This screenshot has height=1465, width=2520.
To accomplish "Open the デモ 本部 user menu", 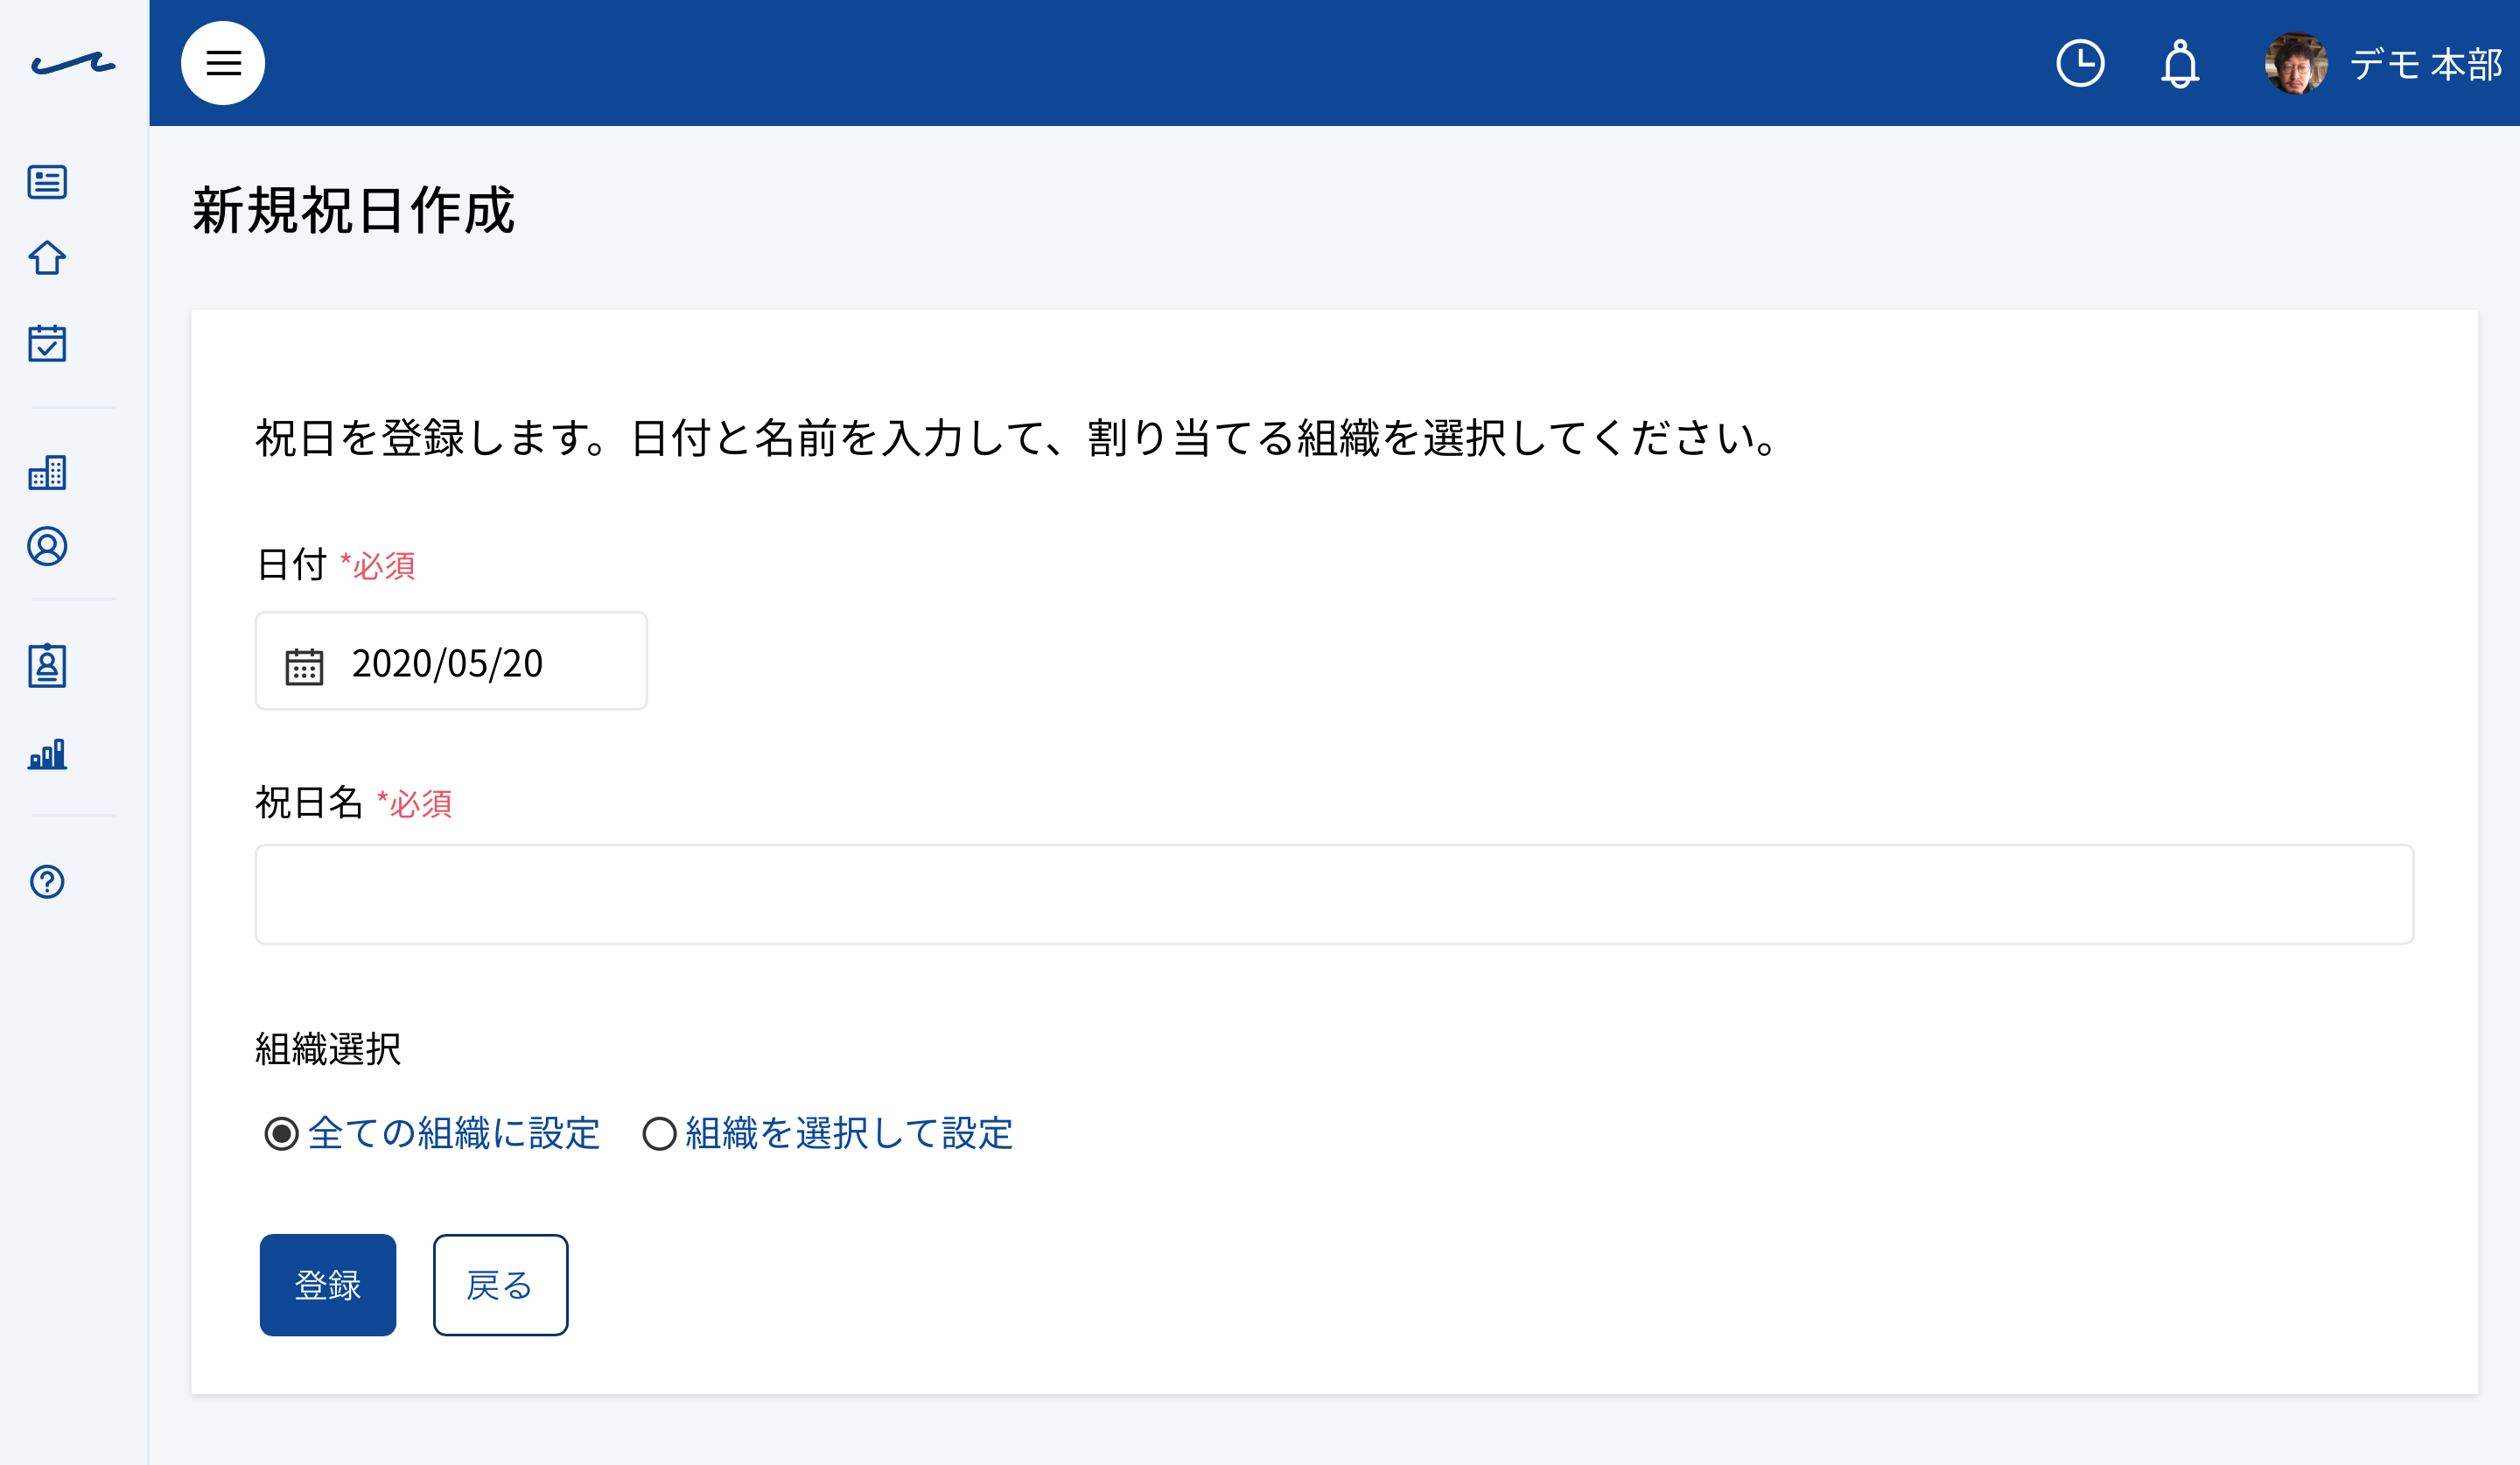I will coord(2383,64).
